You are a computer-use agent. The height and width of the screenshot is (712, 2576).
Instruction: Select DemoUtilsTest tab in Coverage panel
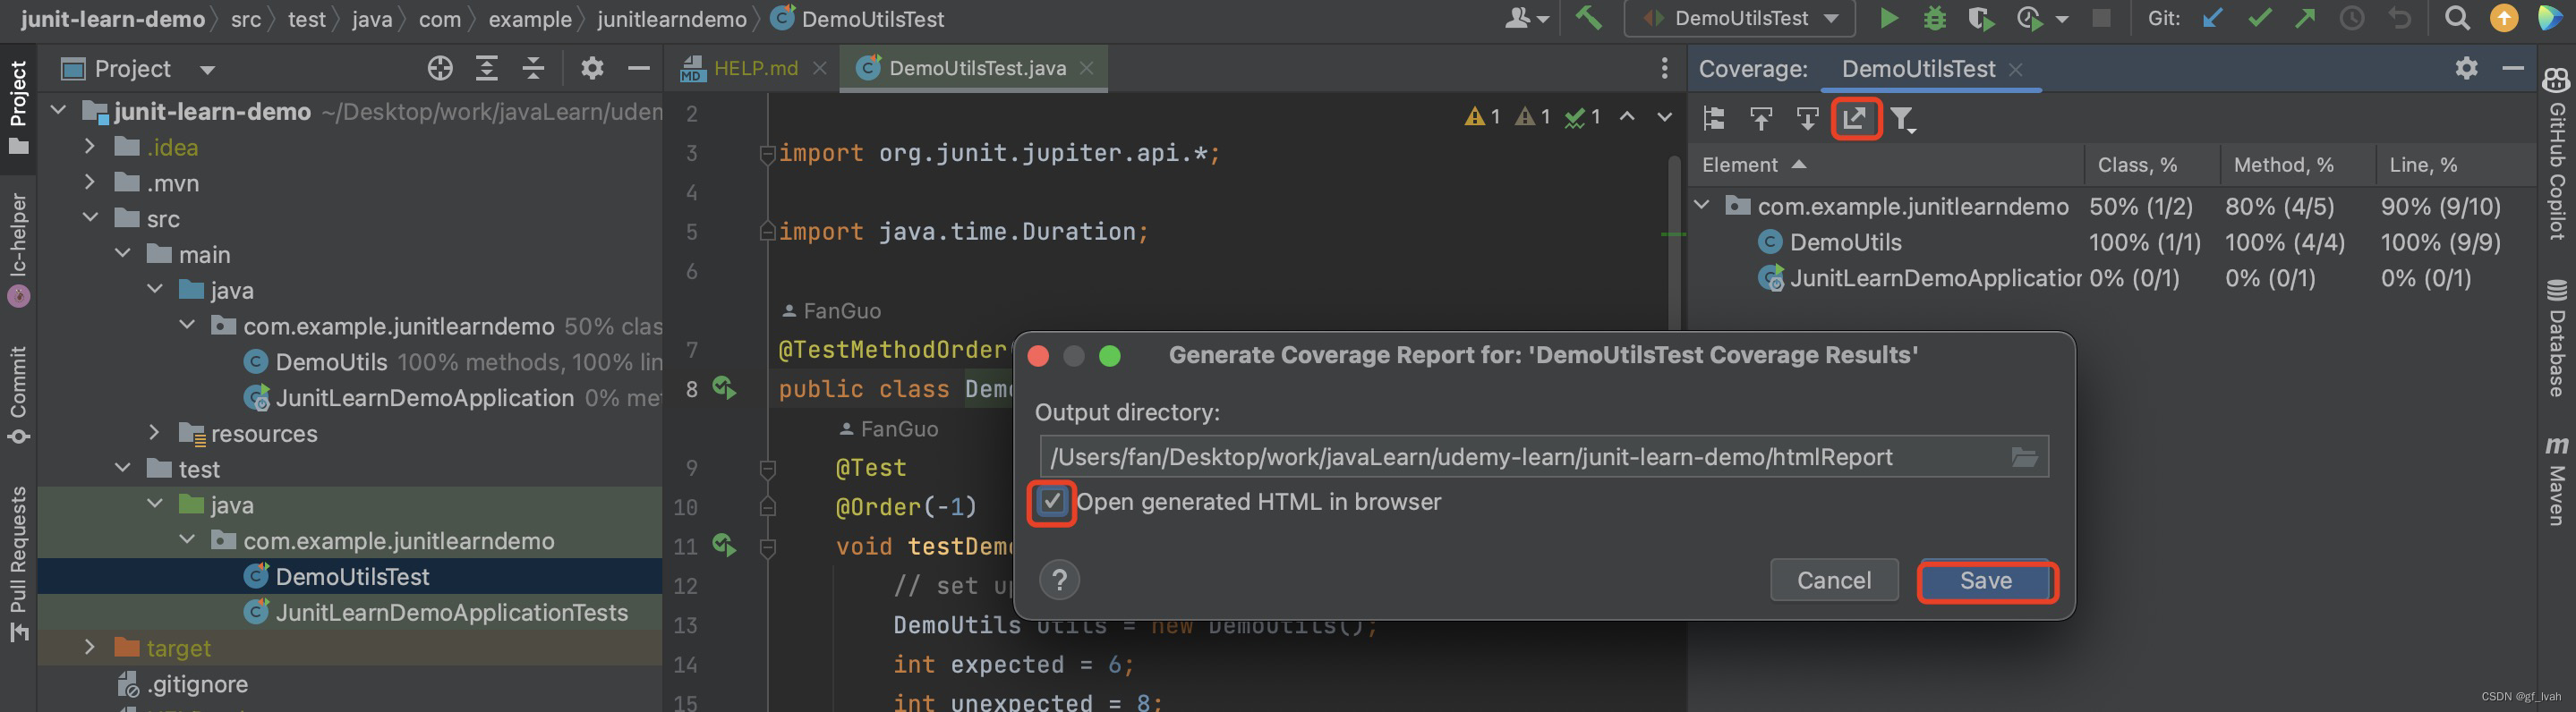click(1917, 69)
